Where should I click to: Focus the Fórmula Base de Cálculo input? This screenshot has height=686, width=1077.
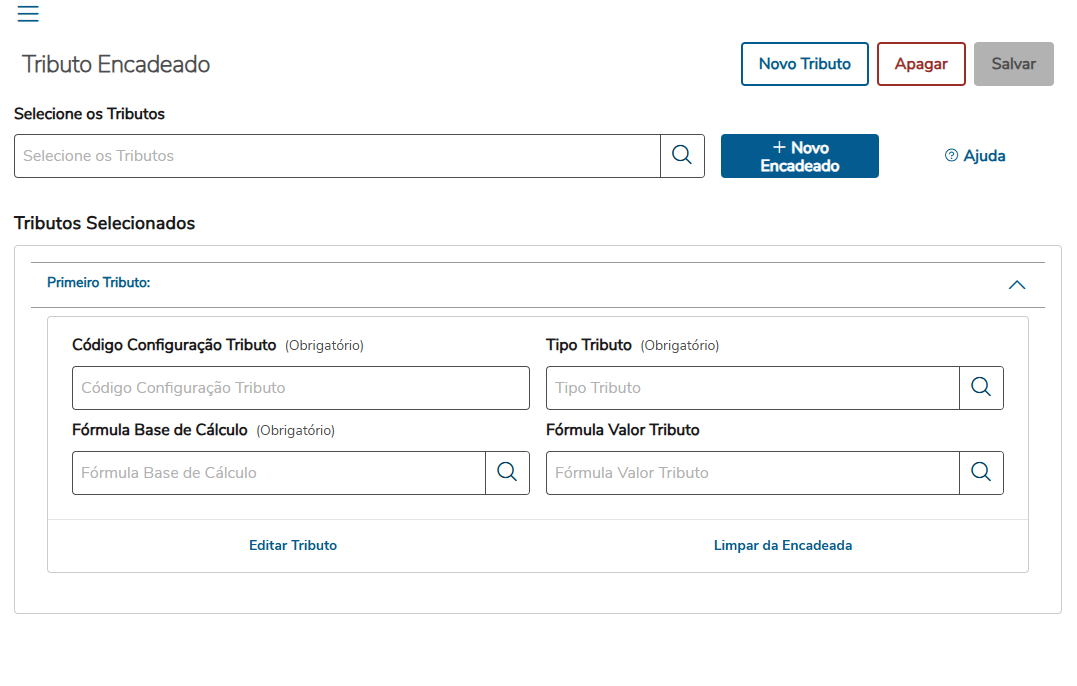coord(278,473)
